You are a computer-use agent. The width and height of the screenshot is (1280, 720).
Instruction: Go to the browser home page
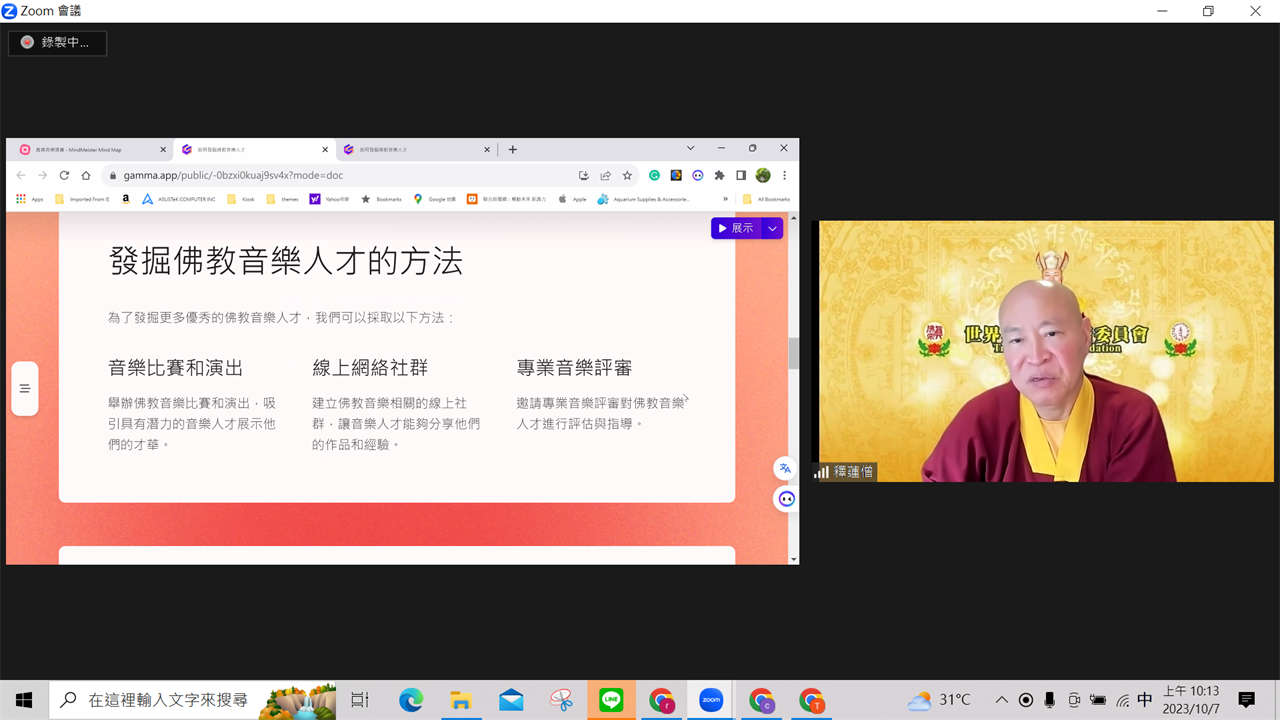click(86, 175)
